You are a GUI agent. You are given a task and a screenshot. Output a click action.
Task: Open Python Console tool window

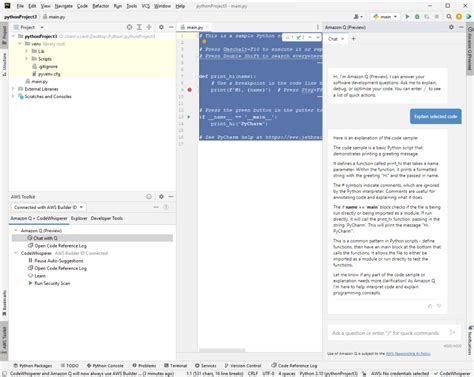(105, 365)
